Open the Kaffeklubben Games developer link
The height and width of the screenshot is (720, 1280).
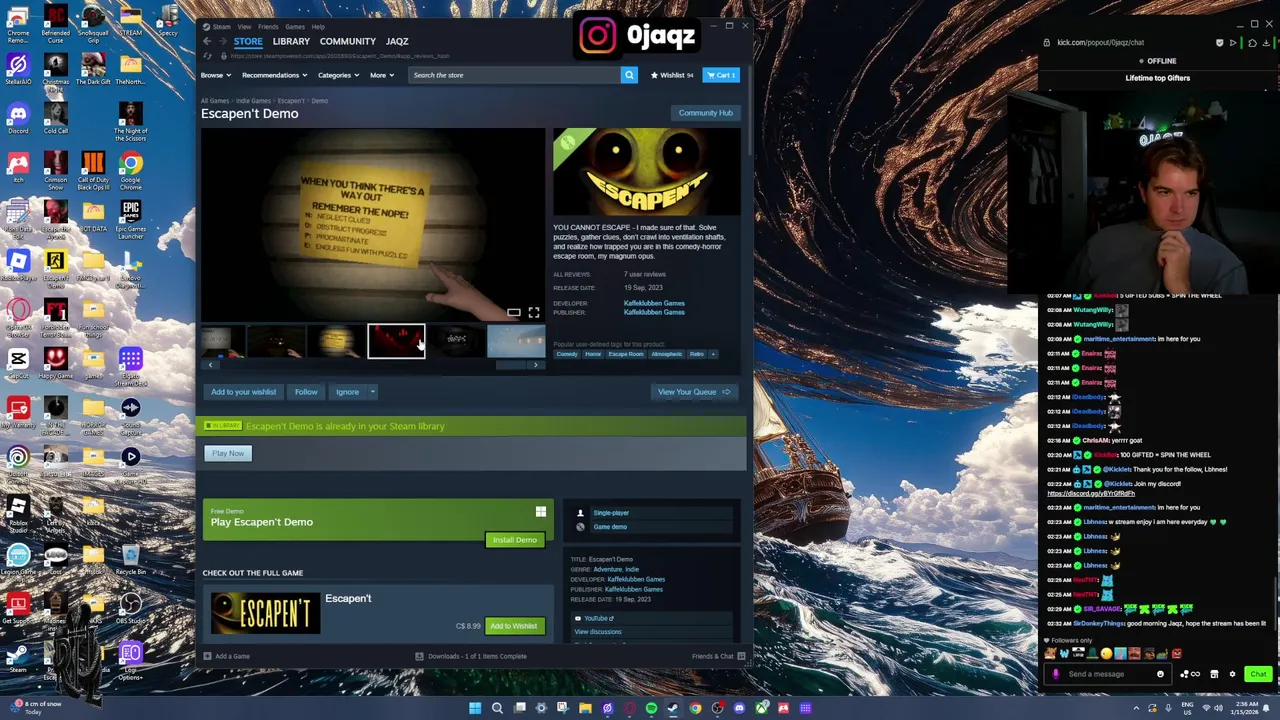pyautogui.click(x=654, y=303)
